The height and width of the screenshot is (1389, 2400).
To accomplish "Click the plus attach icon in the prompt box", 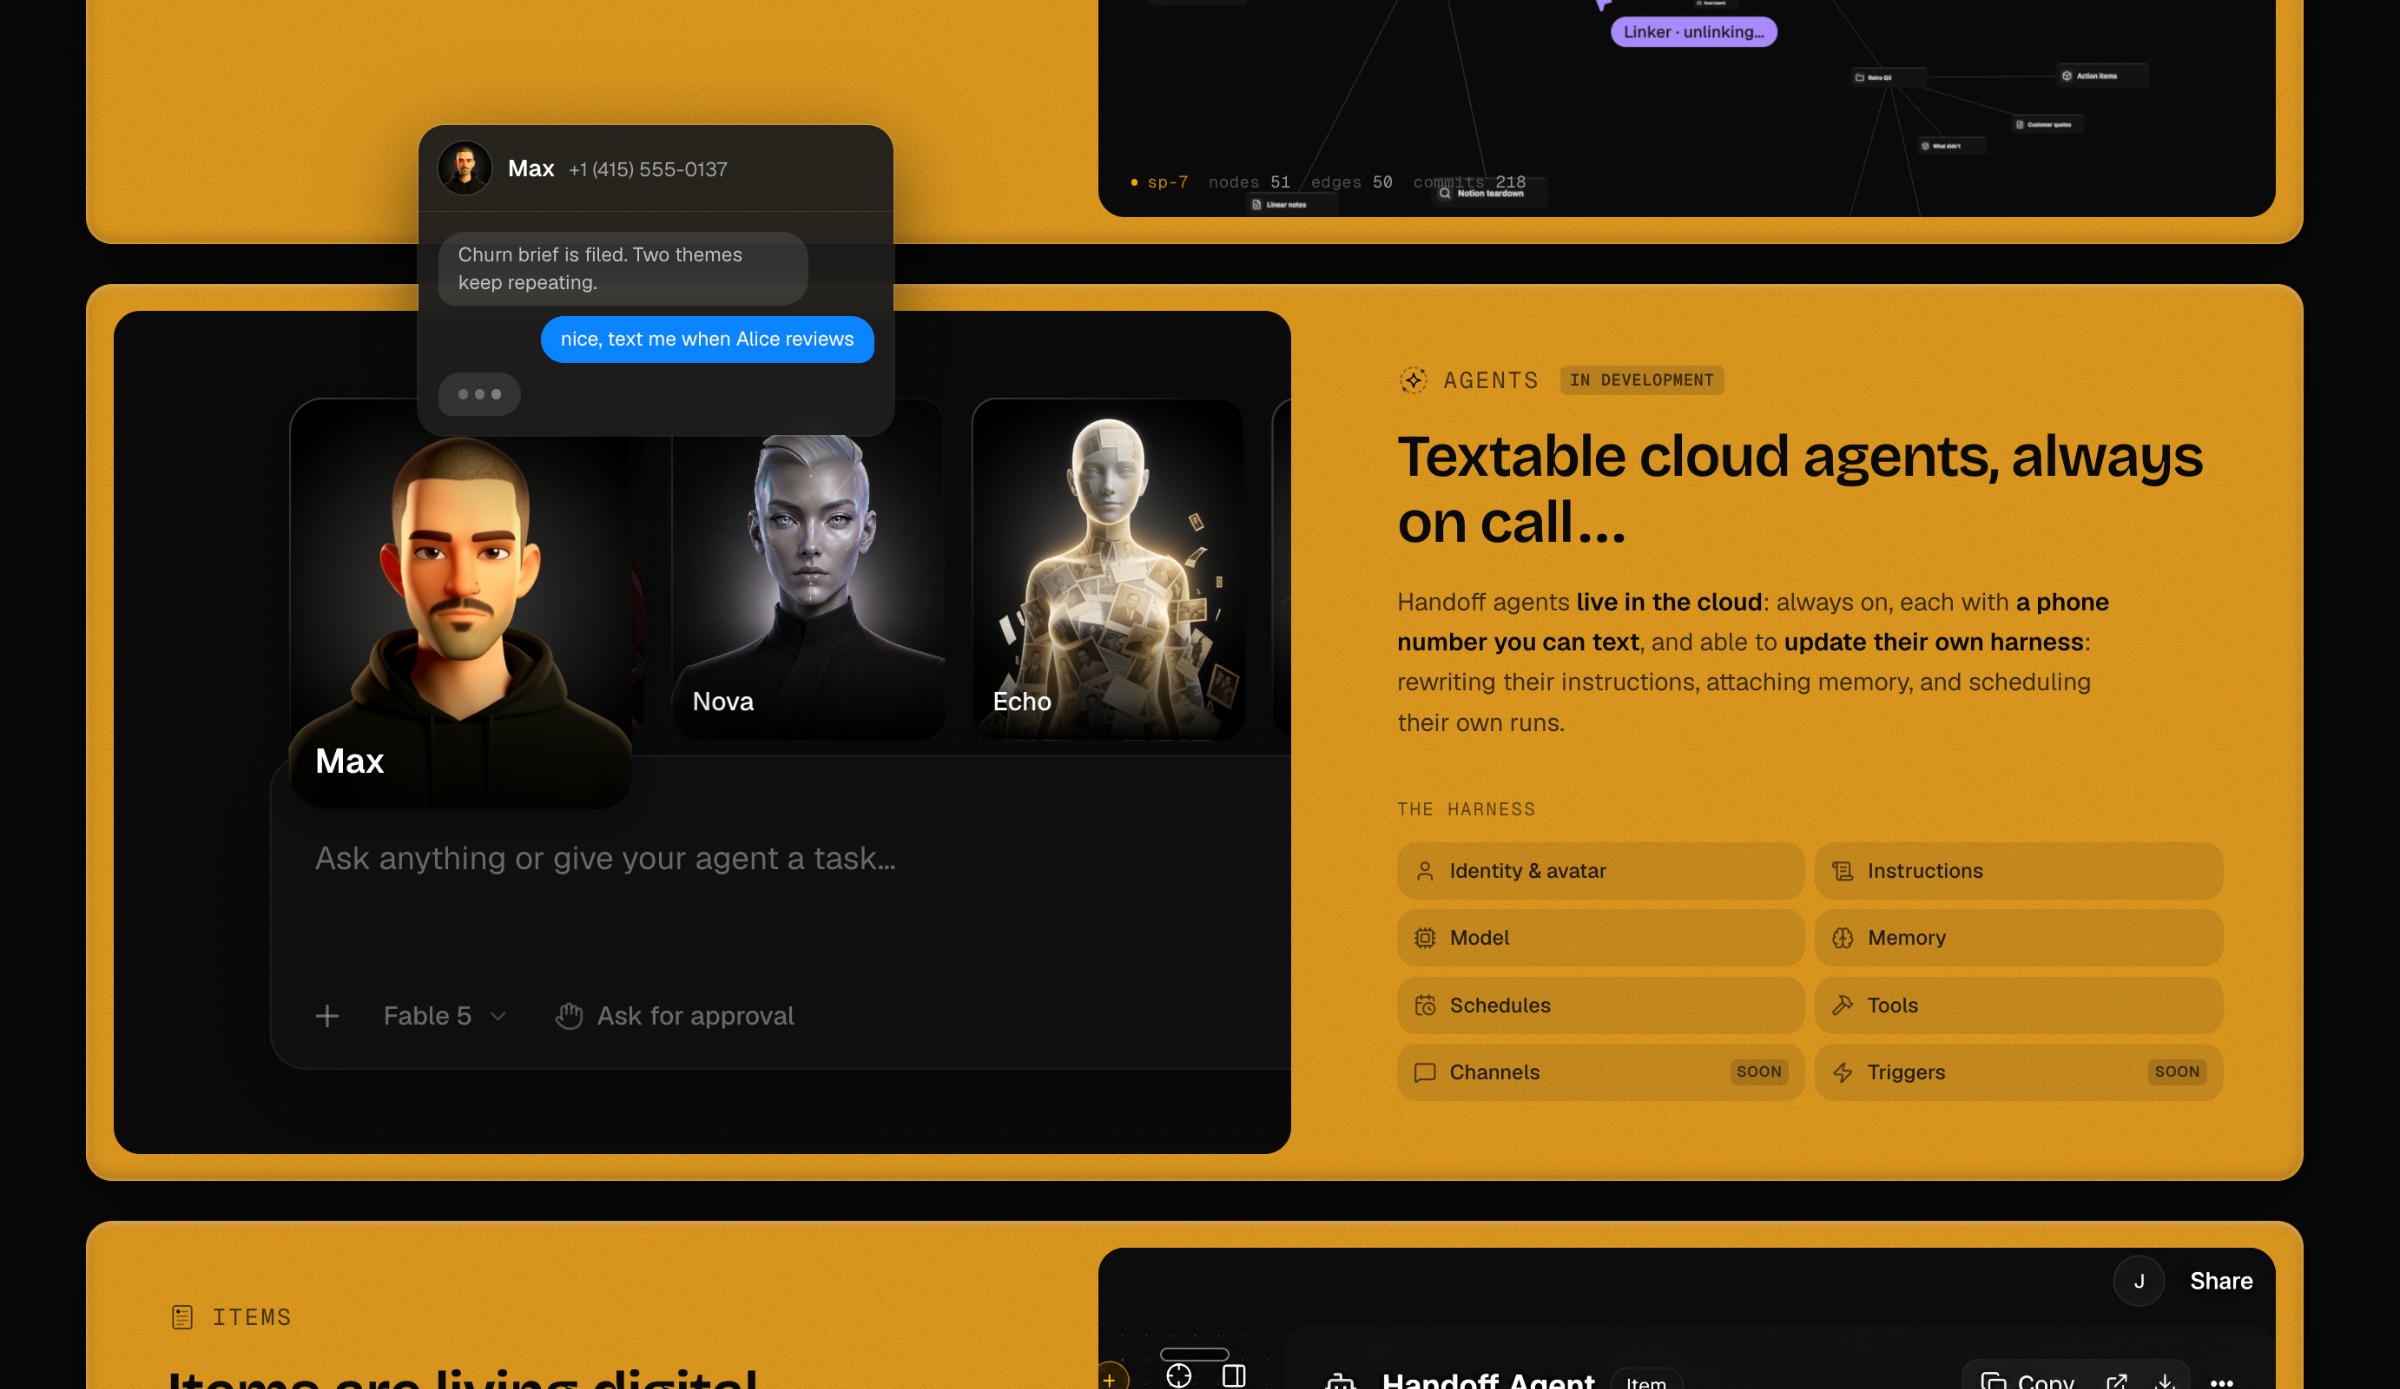I will click(x=327, y=1016).
